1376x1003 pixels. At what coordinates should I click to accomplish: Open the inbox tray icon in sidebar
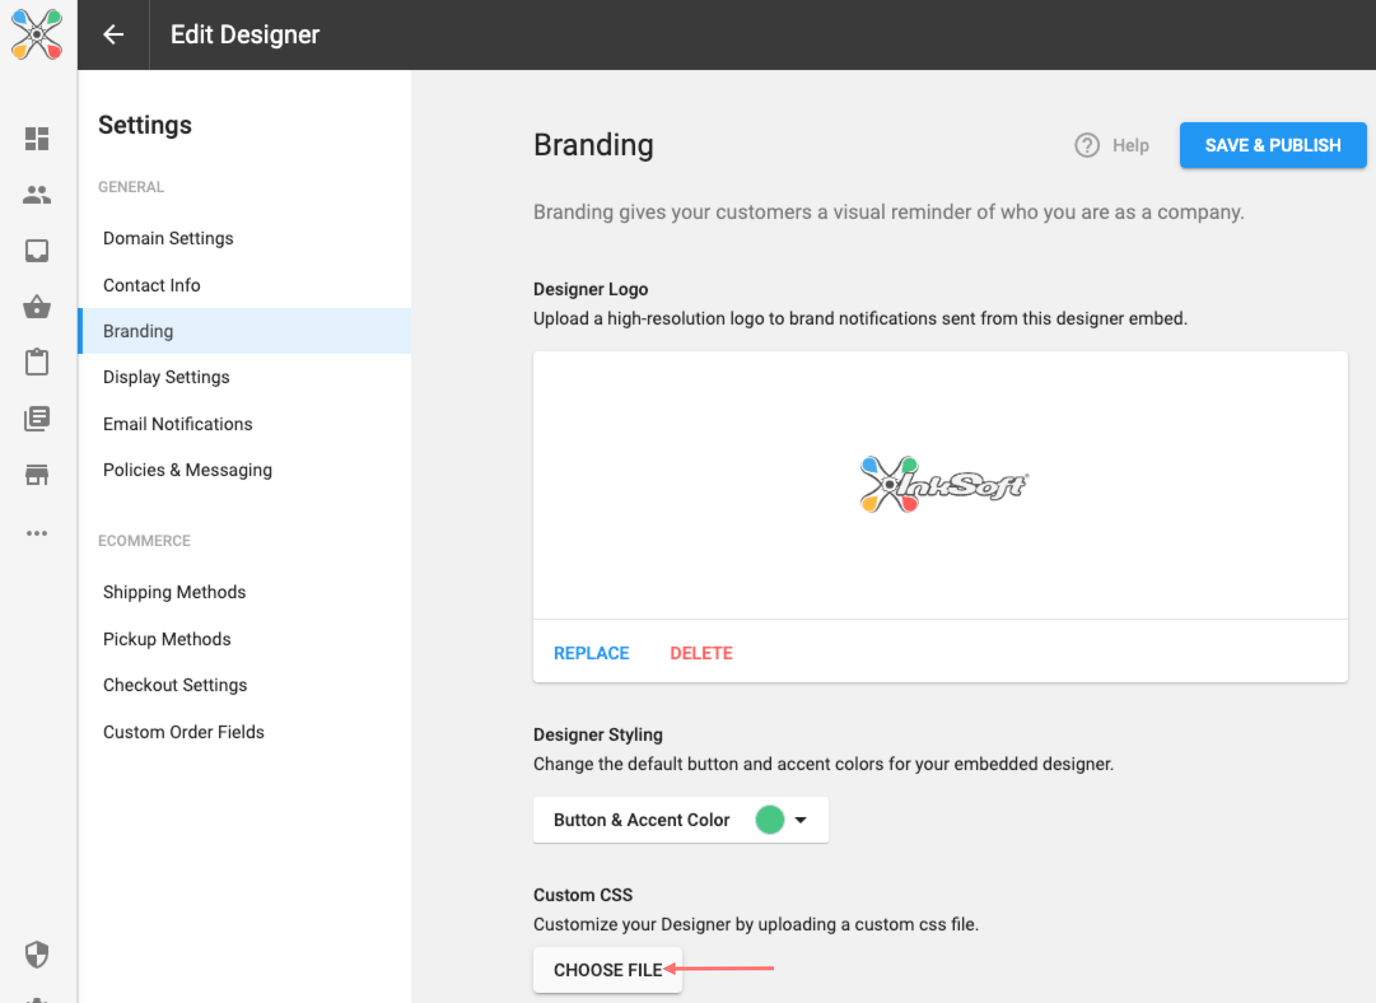click(x=37, y=251)
